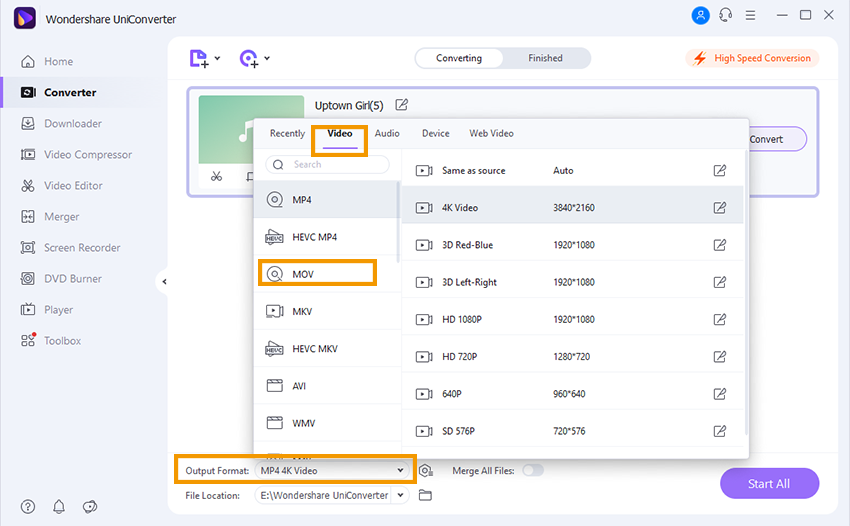Open the hamburger main menu
The height and width of the screenshot is (526, 850).
[750, 15]
